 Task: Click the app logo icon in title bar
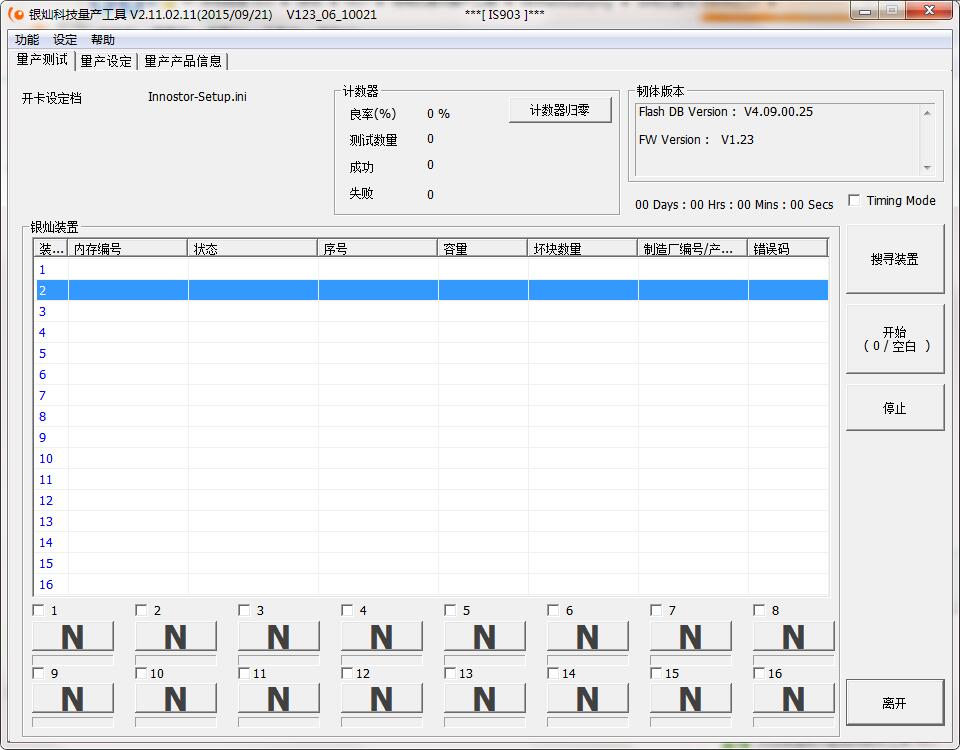coord(15,15)
